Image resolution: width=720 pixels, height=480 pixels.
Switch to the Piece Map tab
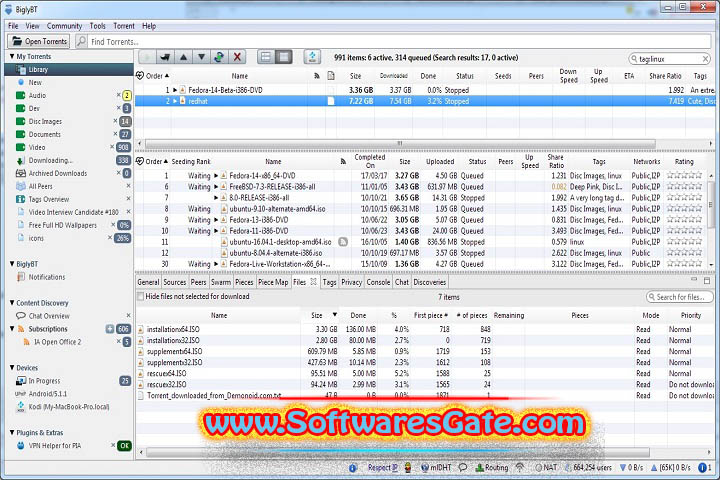tap(273, 282)
